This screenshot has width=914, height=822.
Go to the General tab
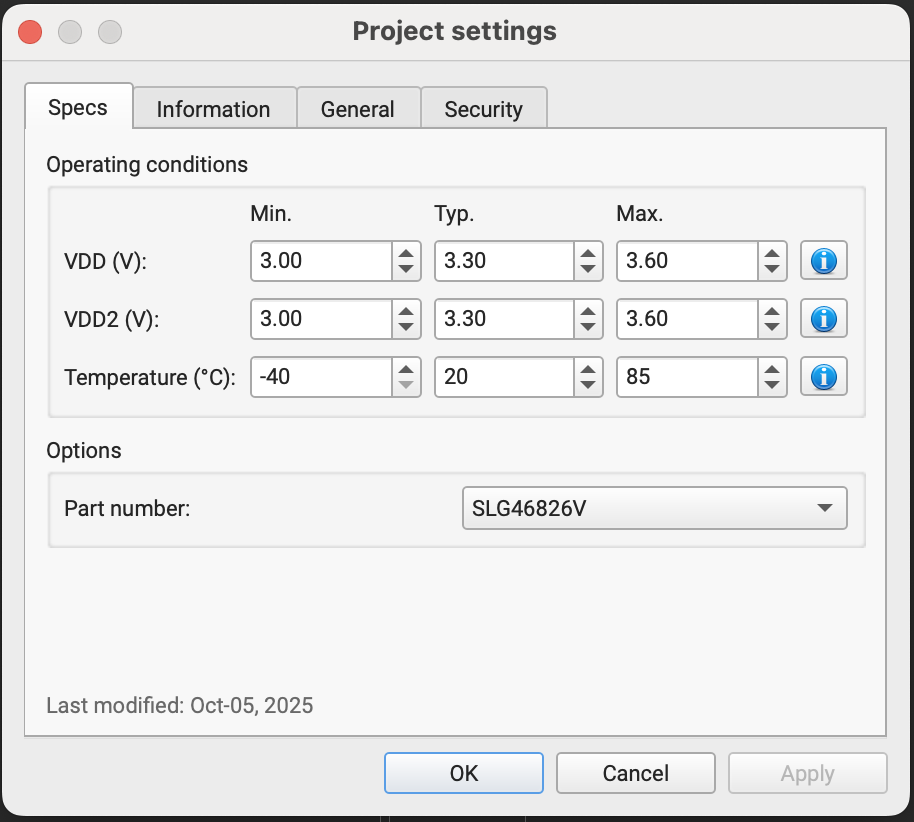(358, 108)
